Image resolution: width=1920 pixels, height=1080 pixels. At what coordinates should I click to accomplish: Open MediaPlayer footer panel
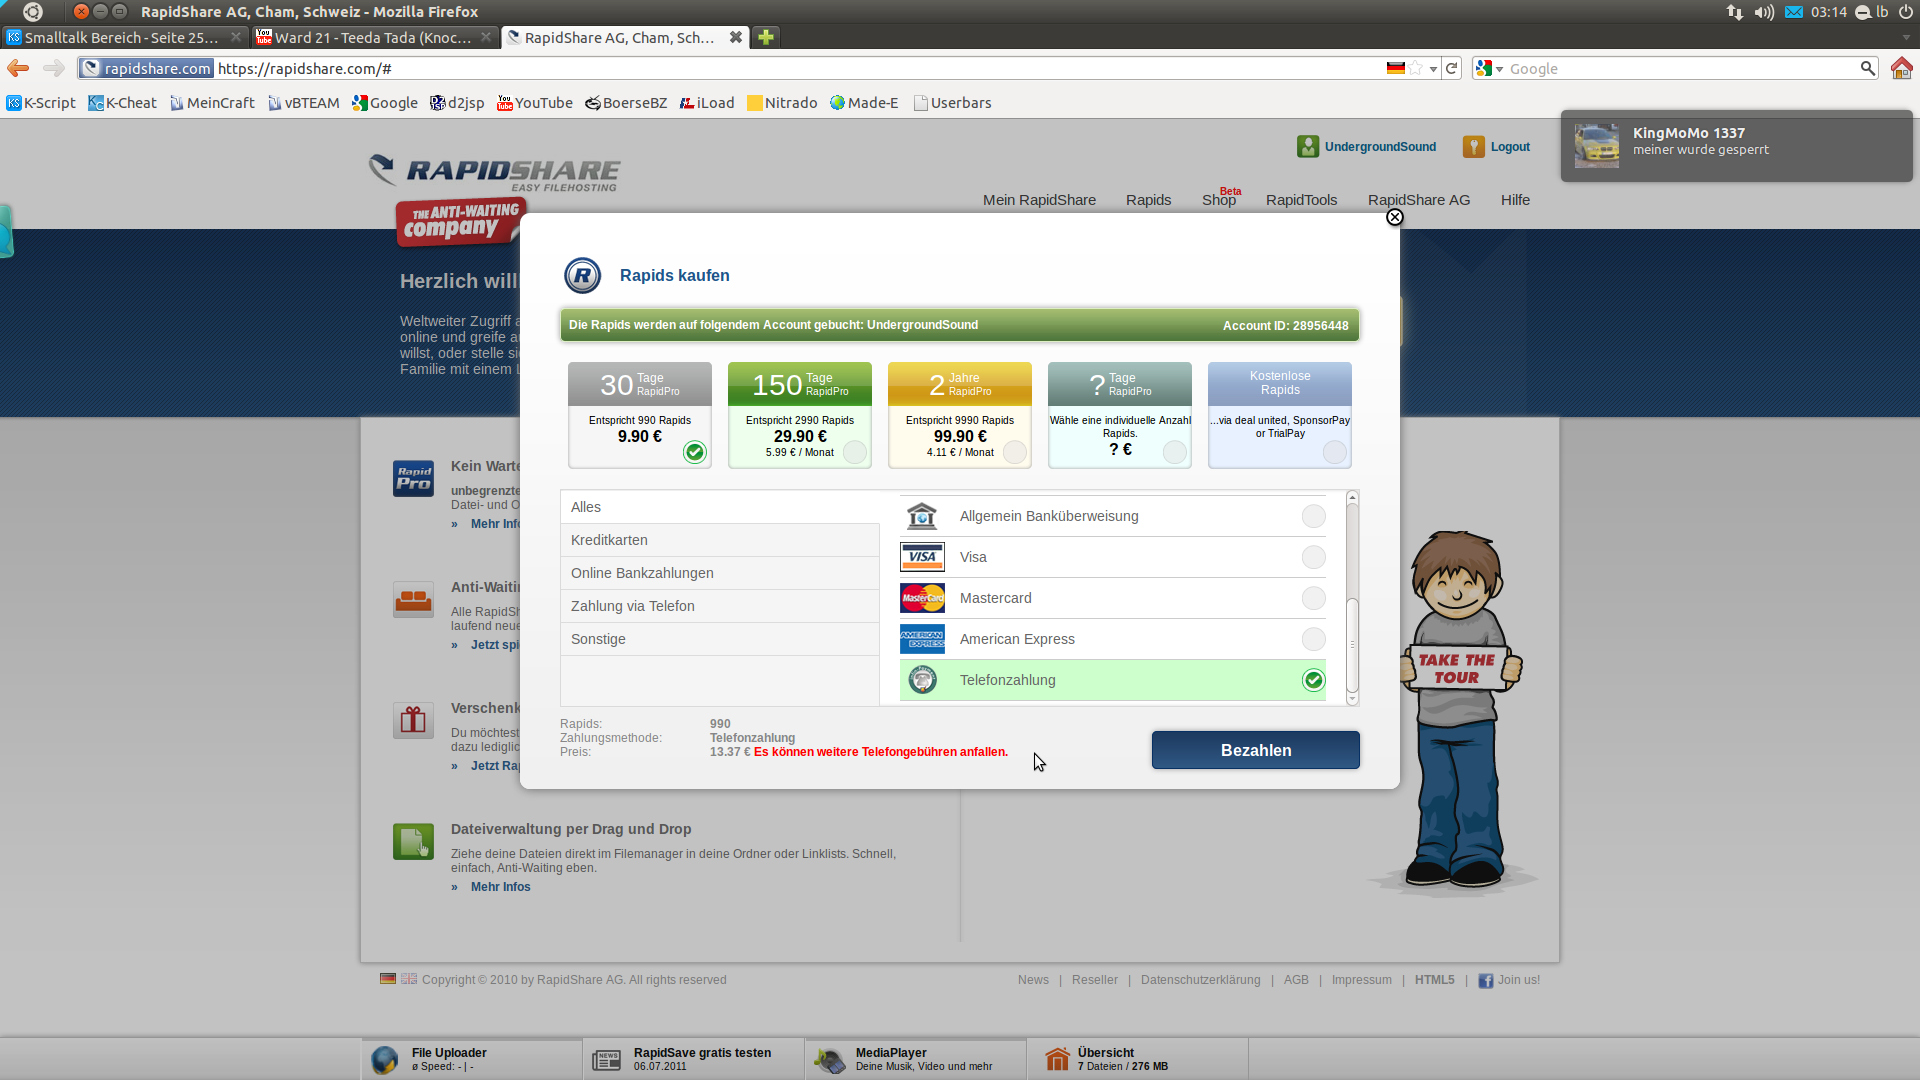pos(916,1059)
